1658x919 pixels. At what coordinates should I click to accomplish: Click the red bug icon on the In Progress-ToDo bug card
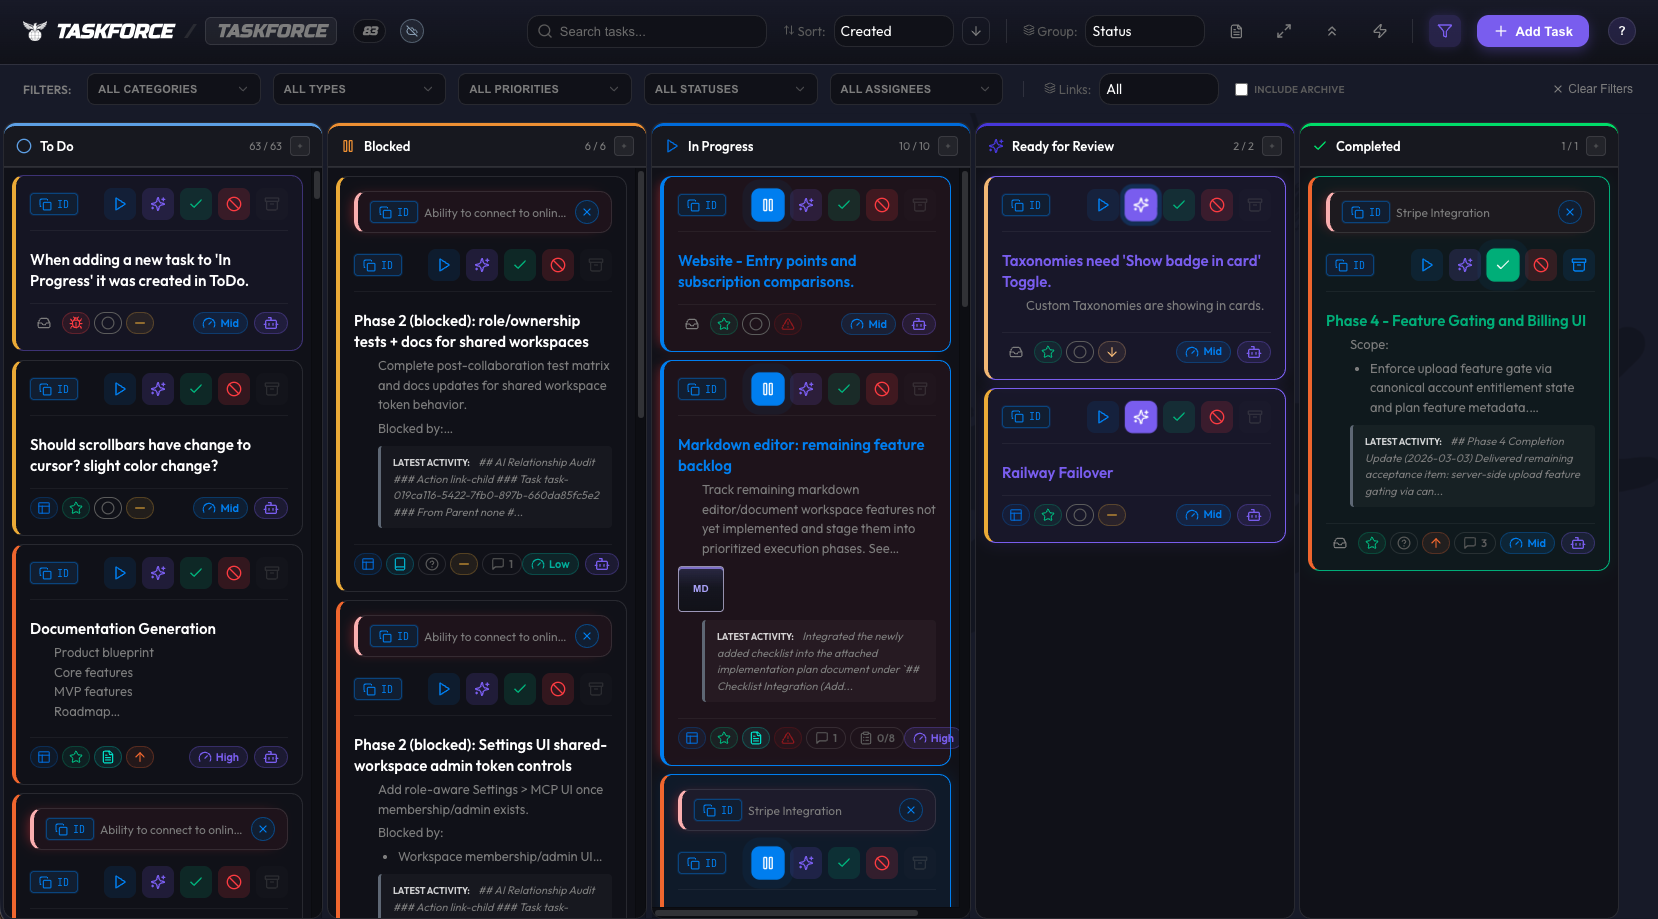[75, 322]
